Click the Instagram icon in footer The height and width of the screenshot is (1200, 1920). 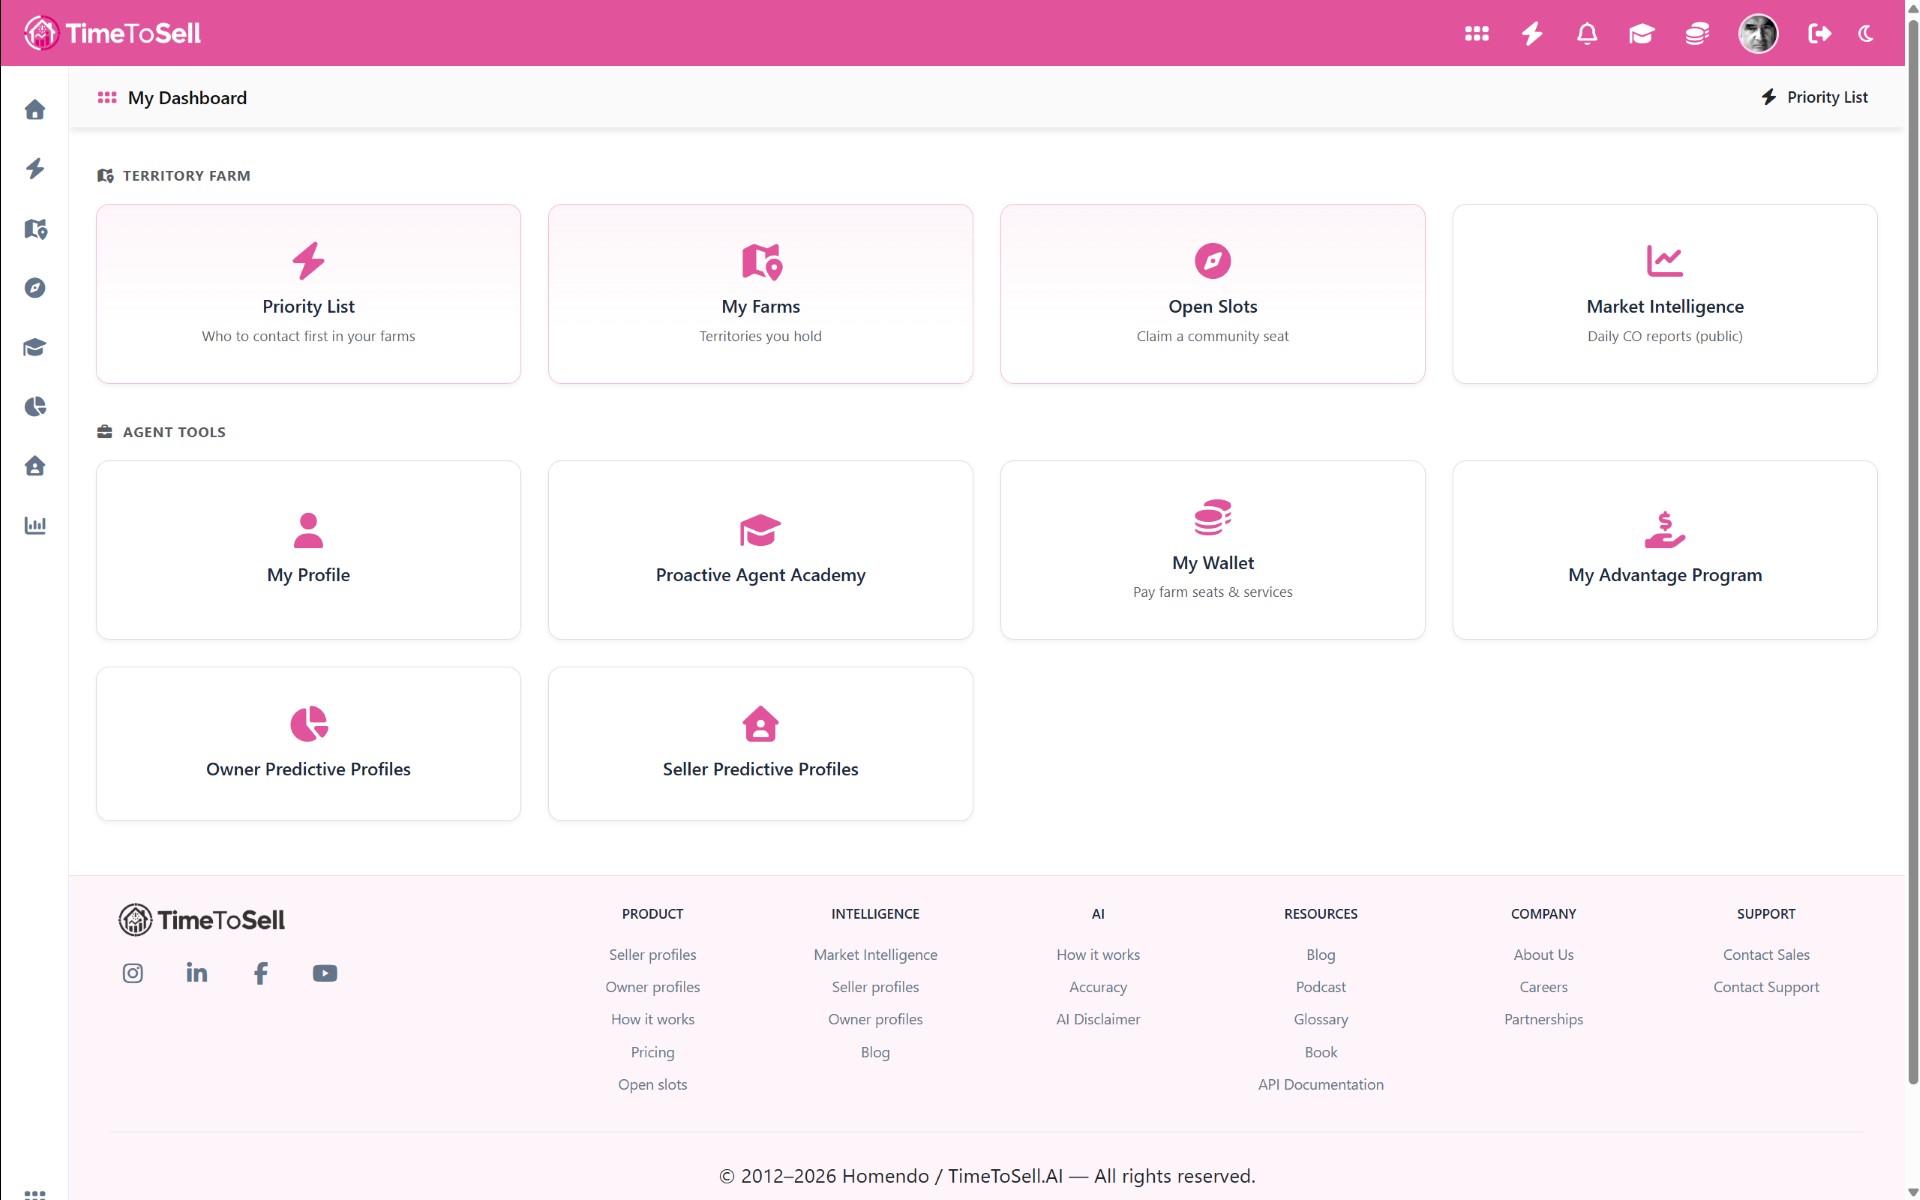(133, 973)
